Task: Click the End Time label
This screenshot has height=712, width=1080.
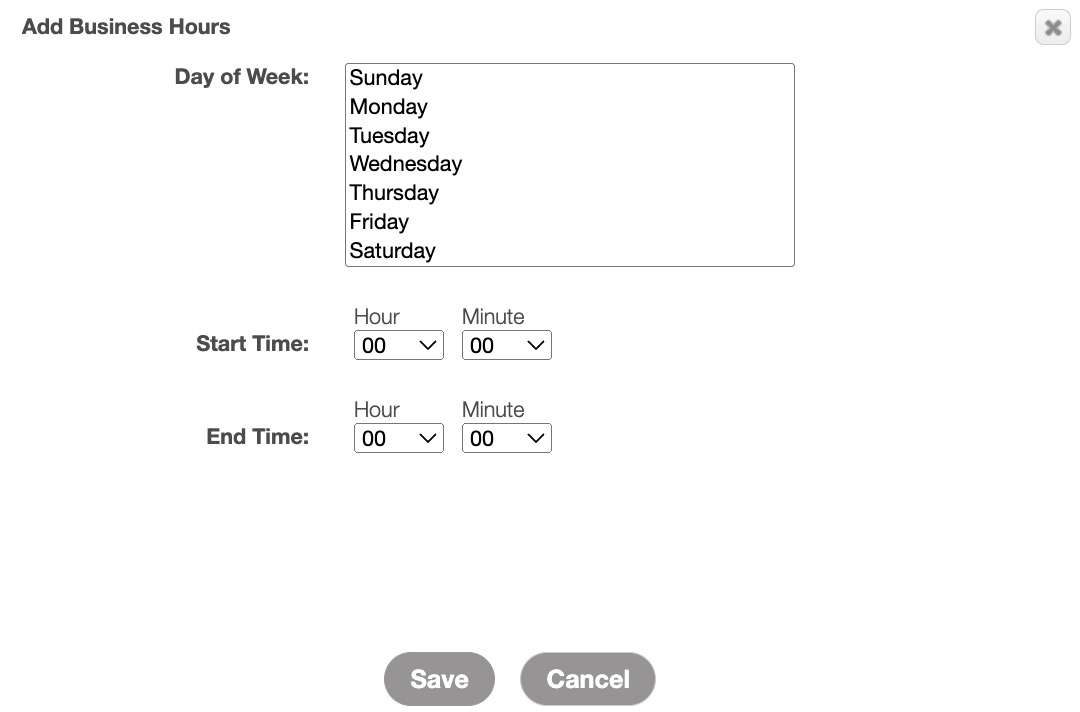Action: point(257,437)
